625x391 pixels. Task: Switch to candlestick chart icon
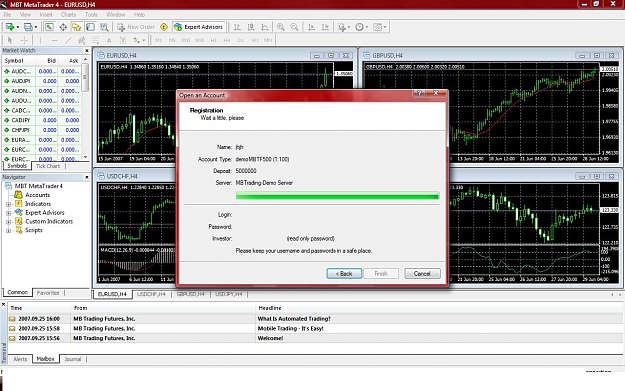point(251,27)
